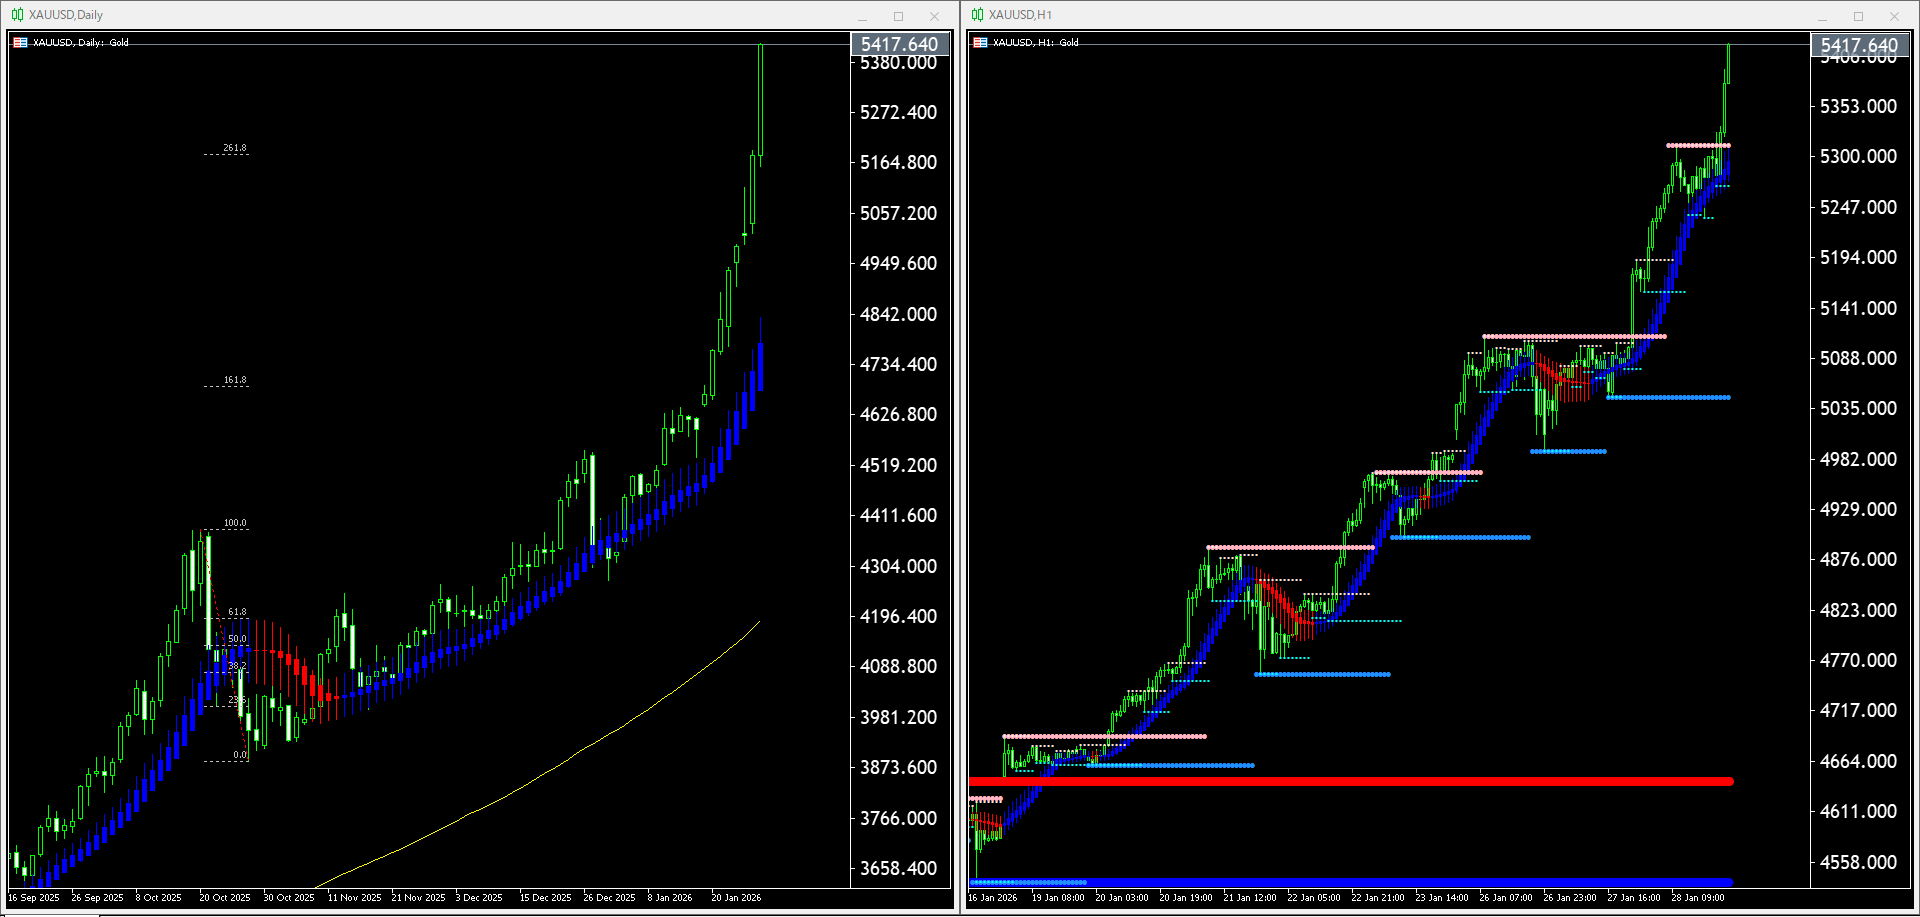Click the 4196.400 price on Daily axis
The width and height of the screenshot is (1920, 917).
(x=899, y=617)
